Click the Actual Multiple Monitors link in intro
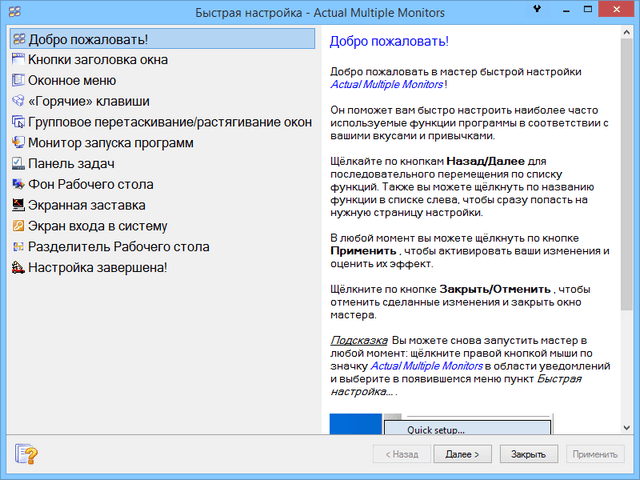This screenshot has width=640, height=480. 387,84
